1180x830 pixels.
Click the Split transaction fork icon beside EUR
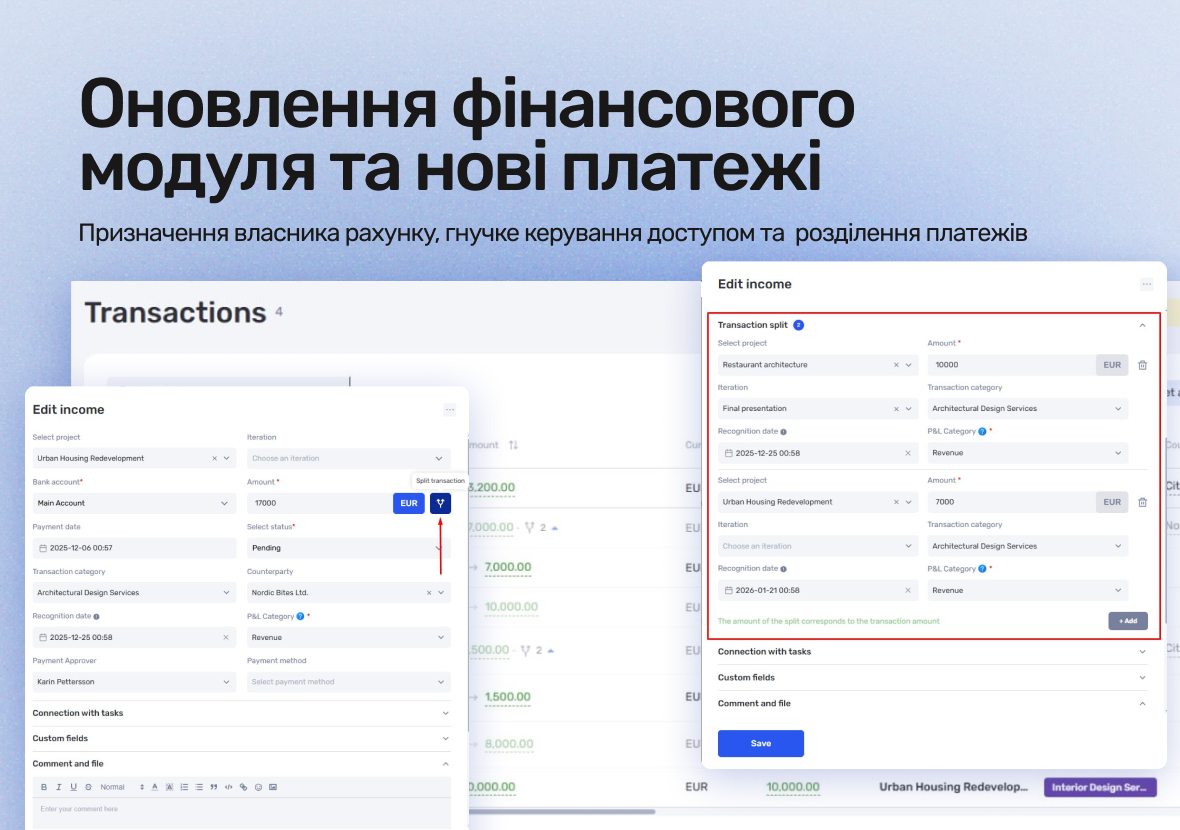click(x=440, y=503)
